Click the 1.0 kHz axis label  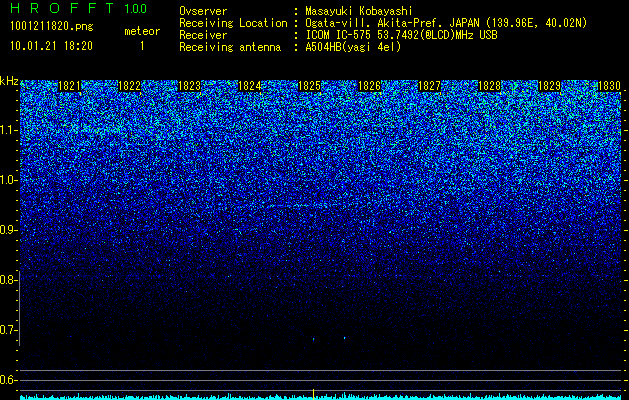click(x=7, y=180)
